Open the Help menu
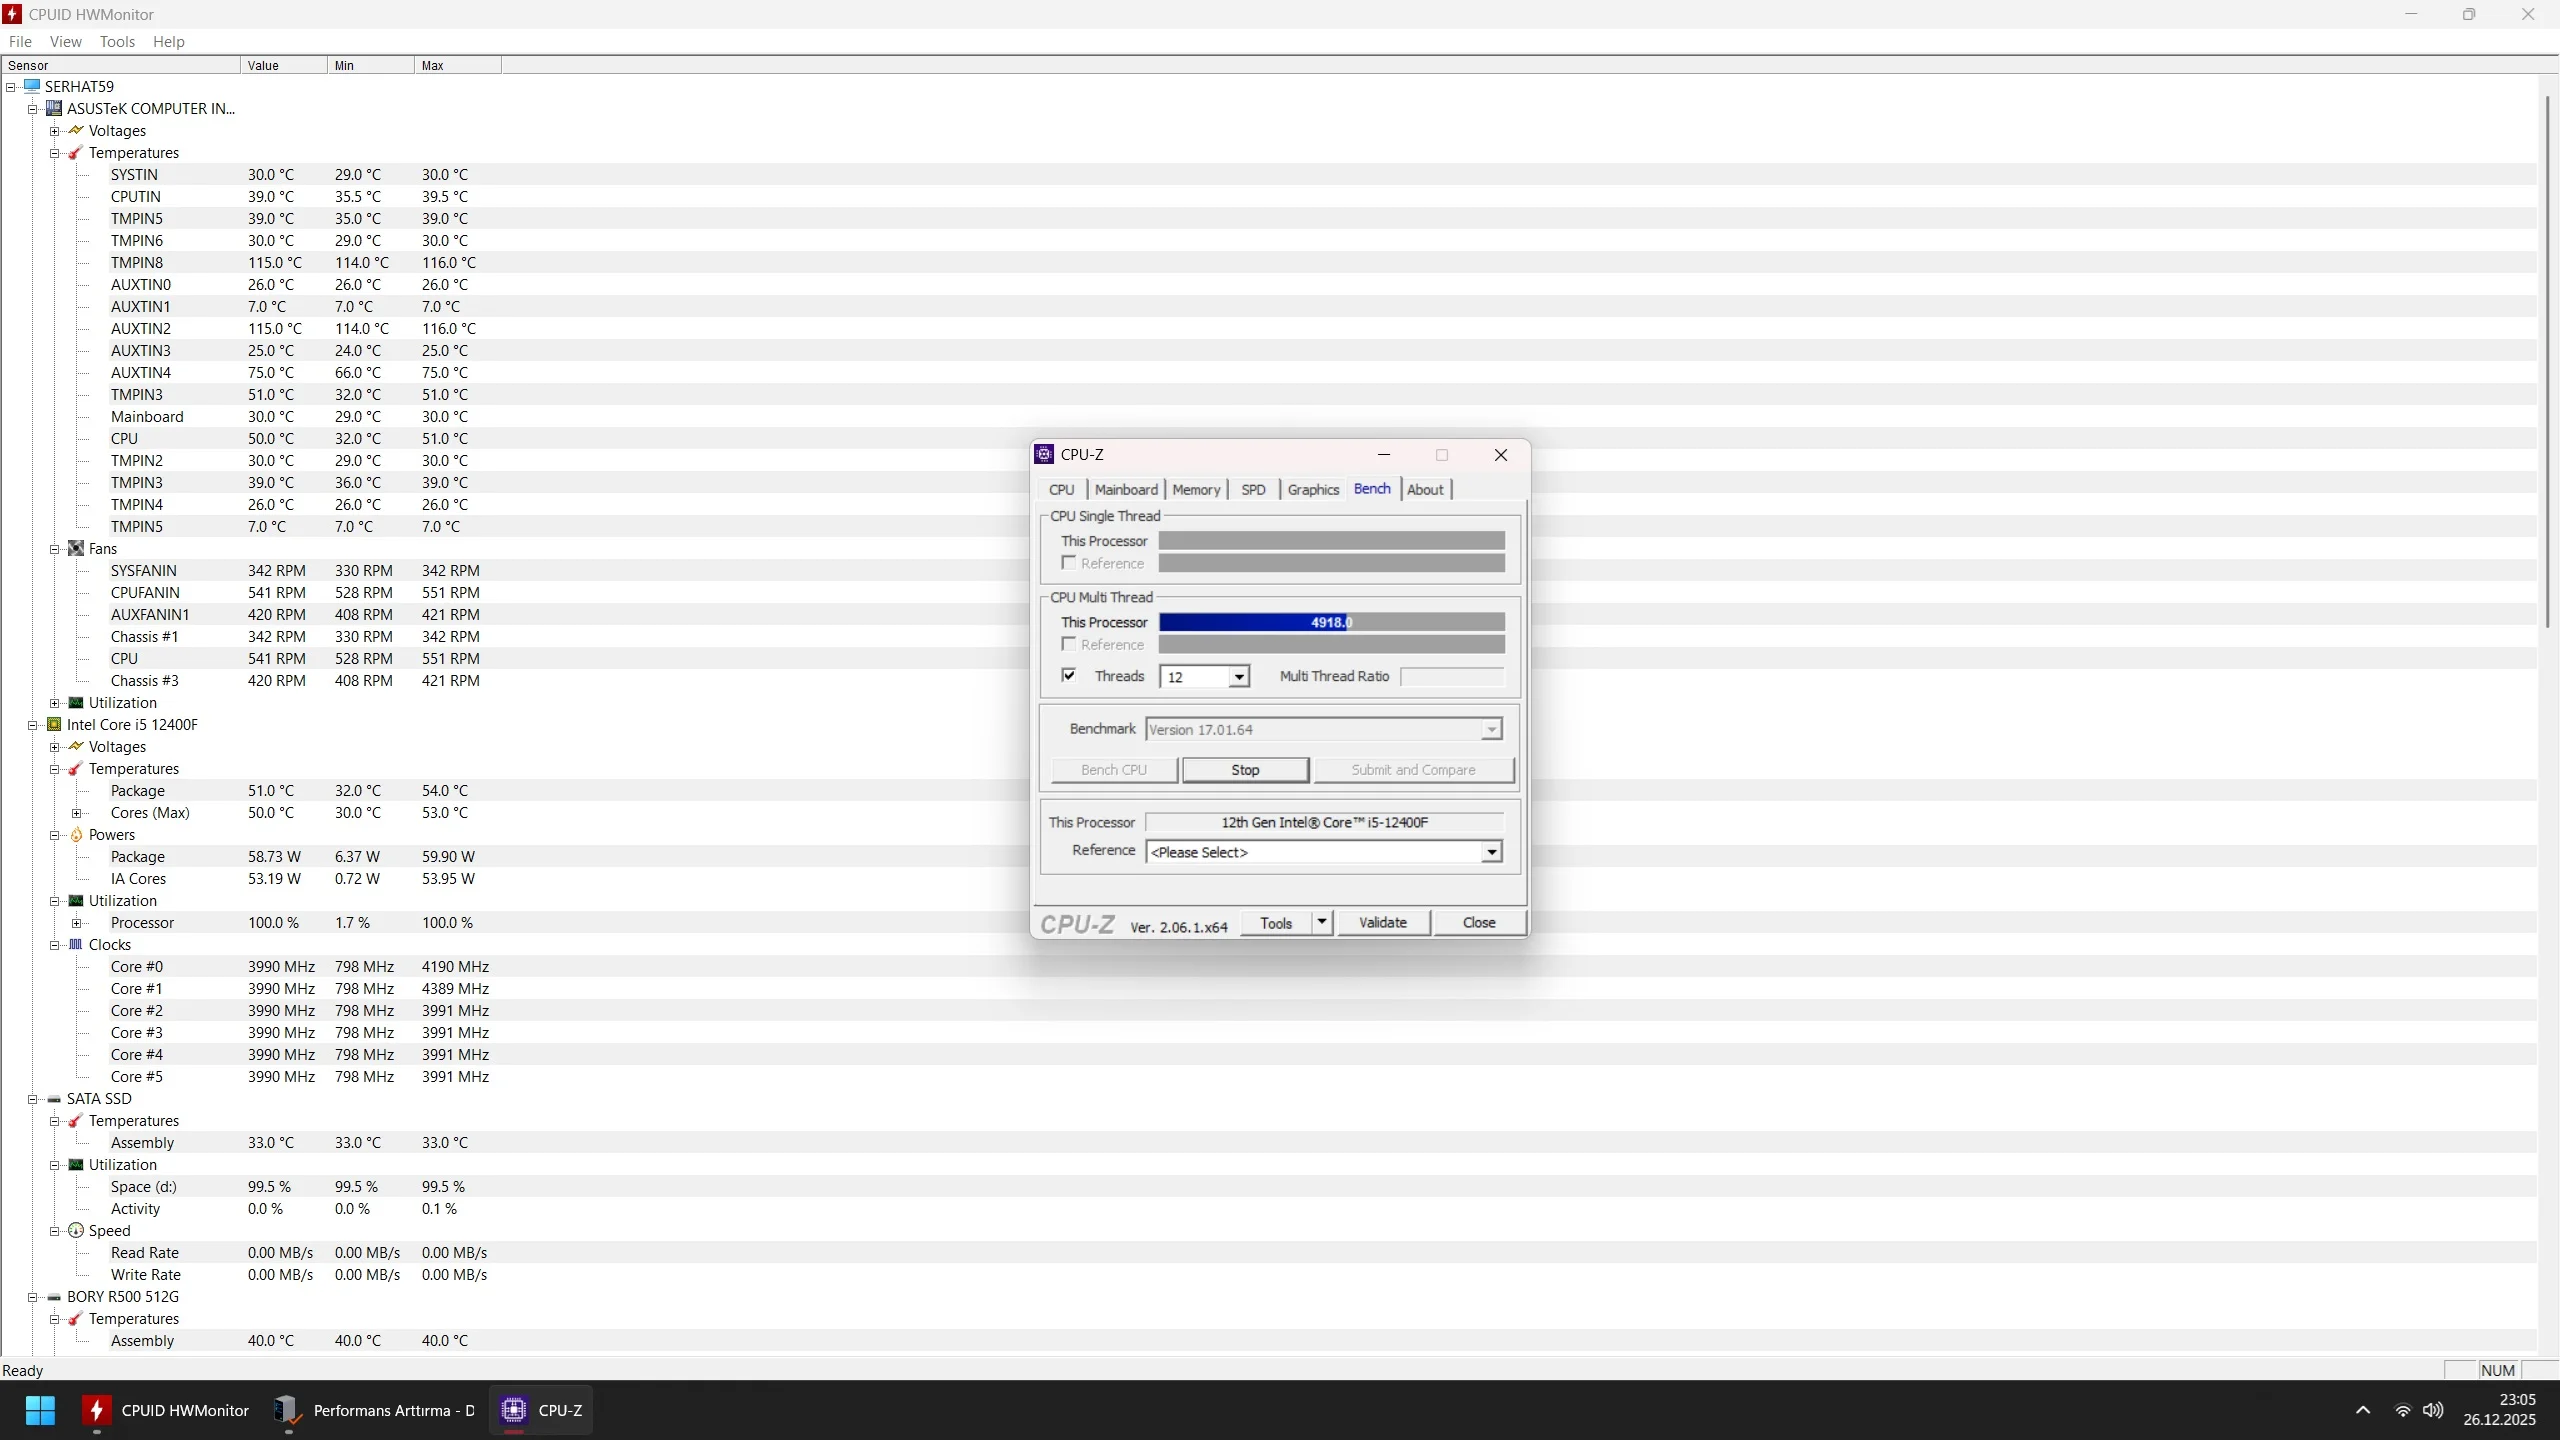This screenshot has height=1440, width=2560. pyautogui.click(x=168, y=41)
